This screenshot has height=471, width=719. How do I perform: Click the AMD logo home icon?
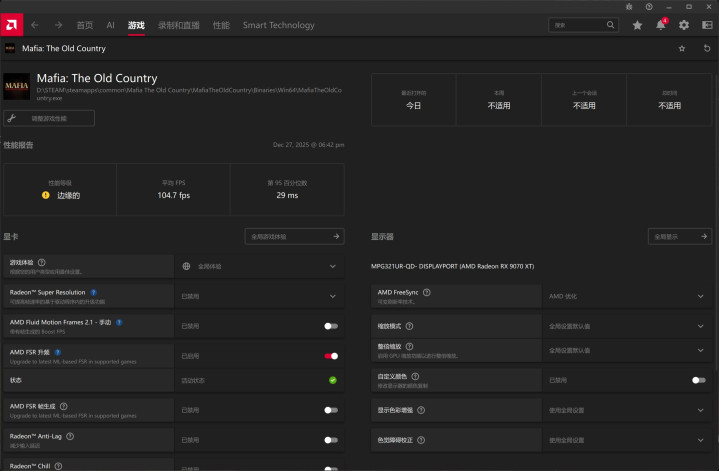[x=12, y=25]
